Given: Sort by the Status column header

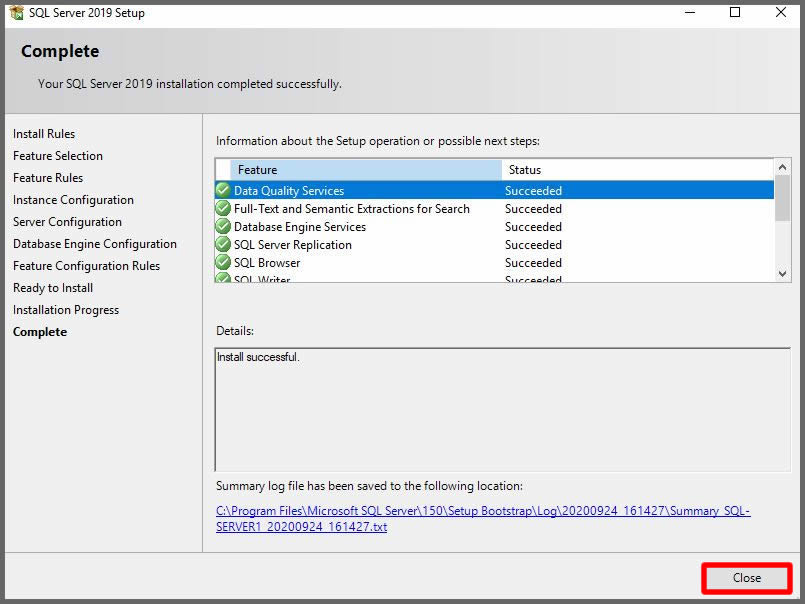Looking at the screenshot, I should 635,170.
